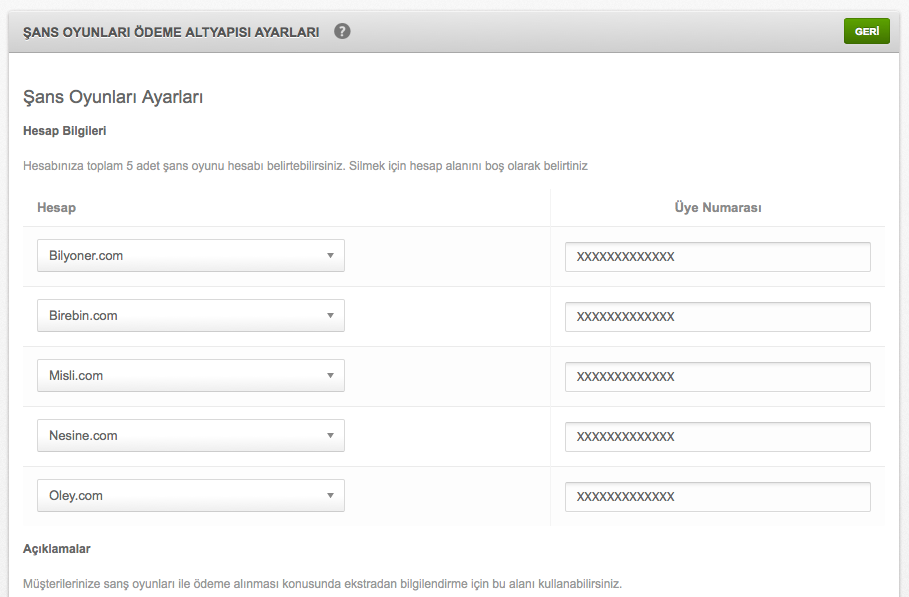
Task: Open the Birebin.com account dropdown
Action: (191, 315)
